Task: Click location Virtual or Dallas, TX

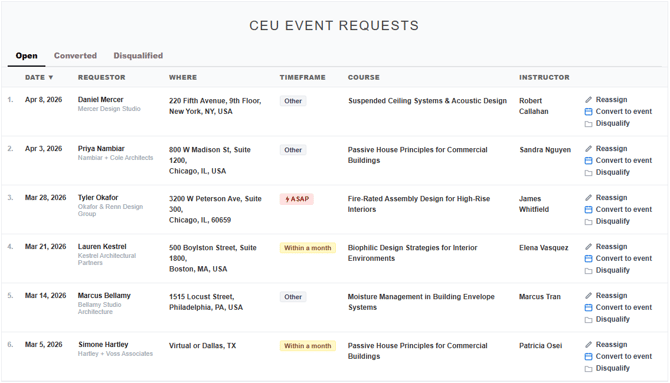Action: point(203,346)
